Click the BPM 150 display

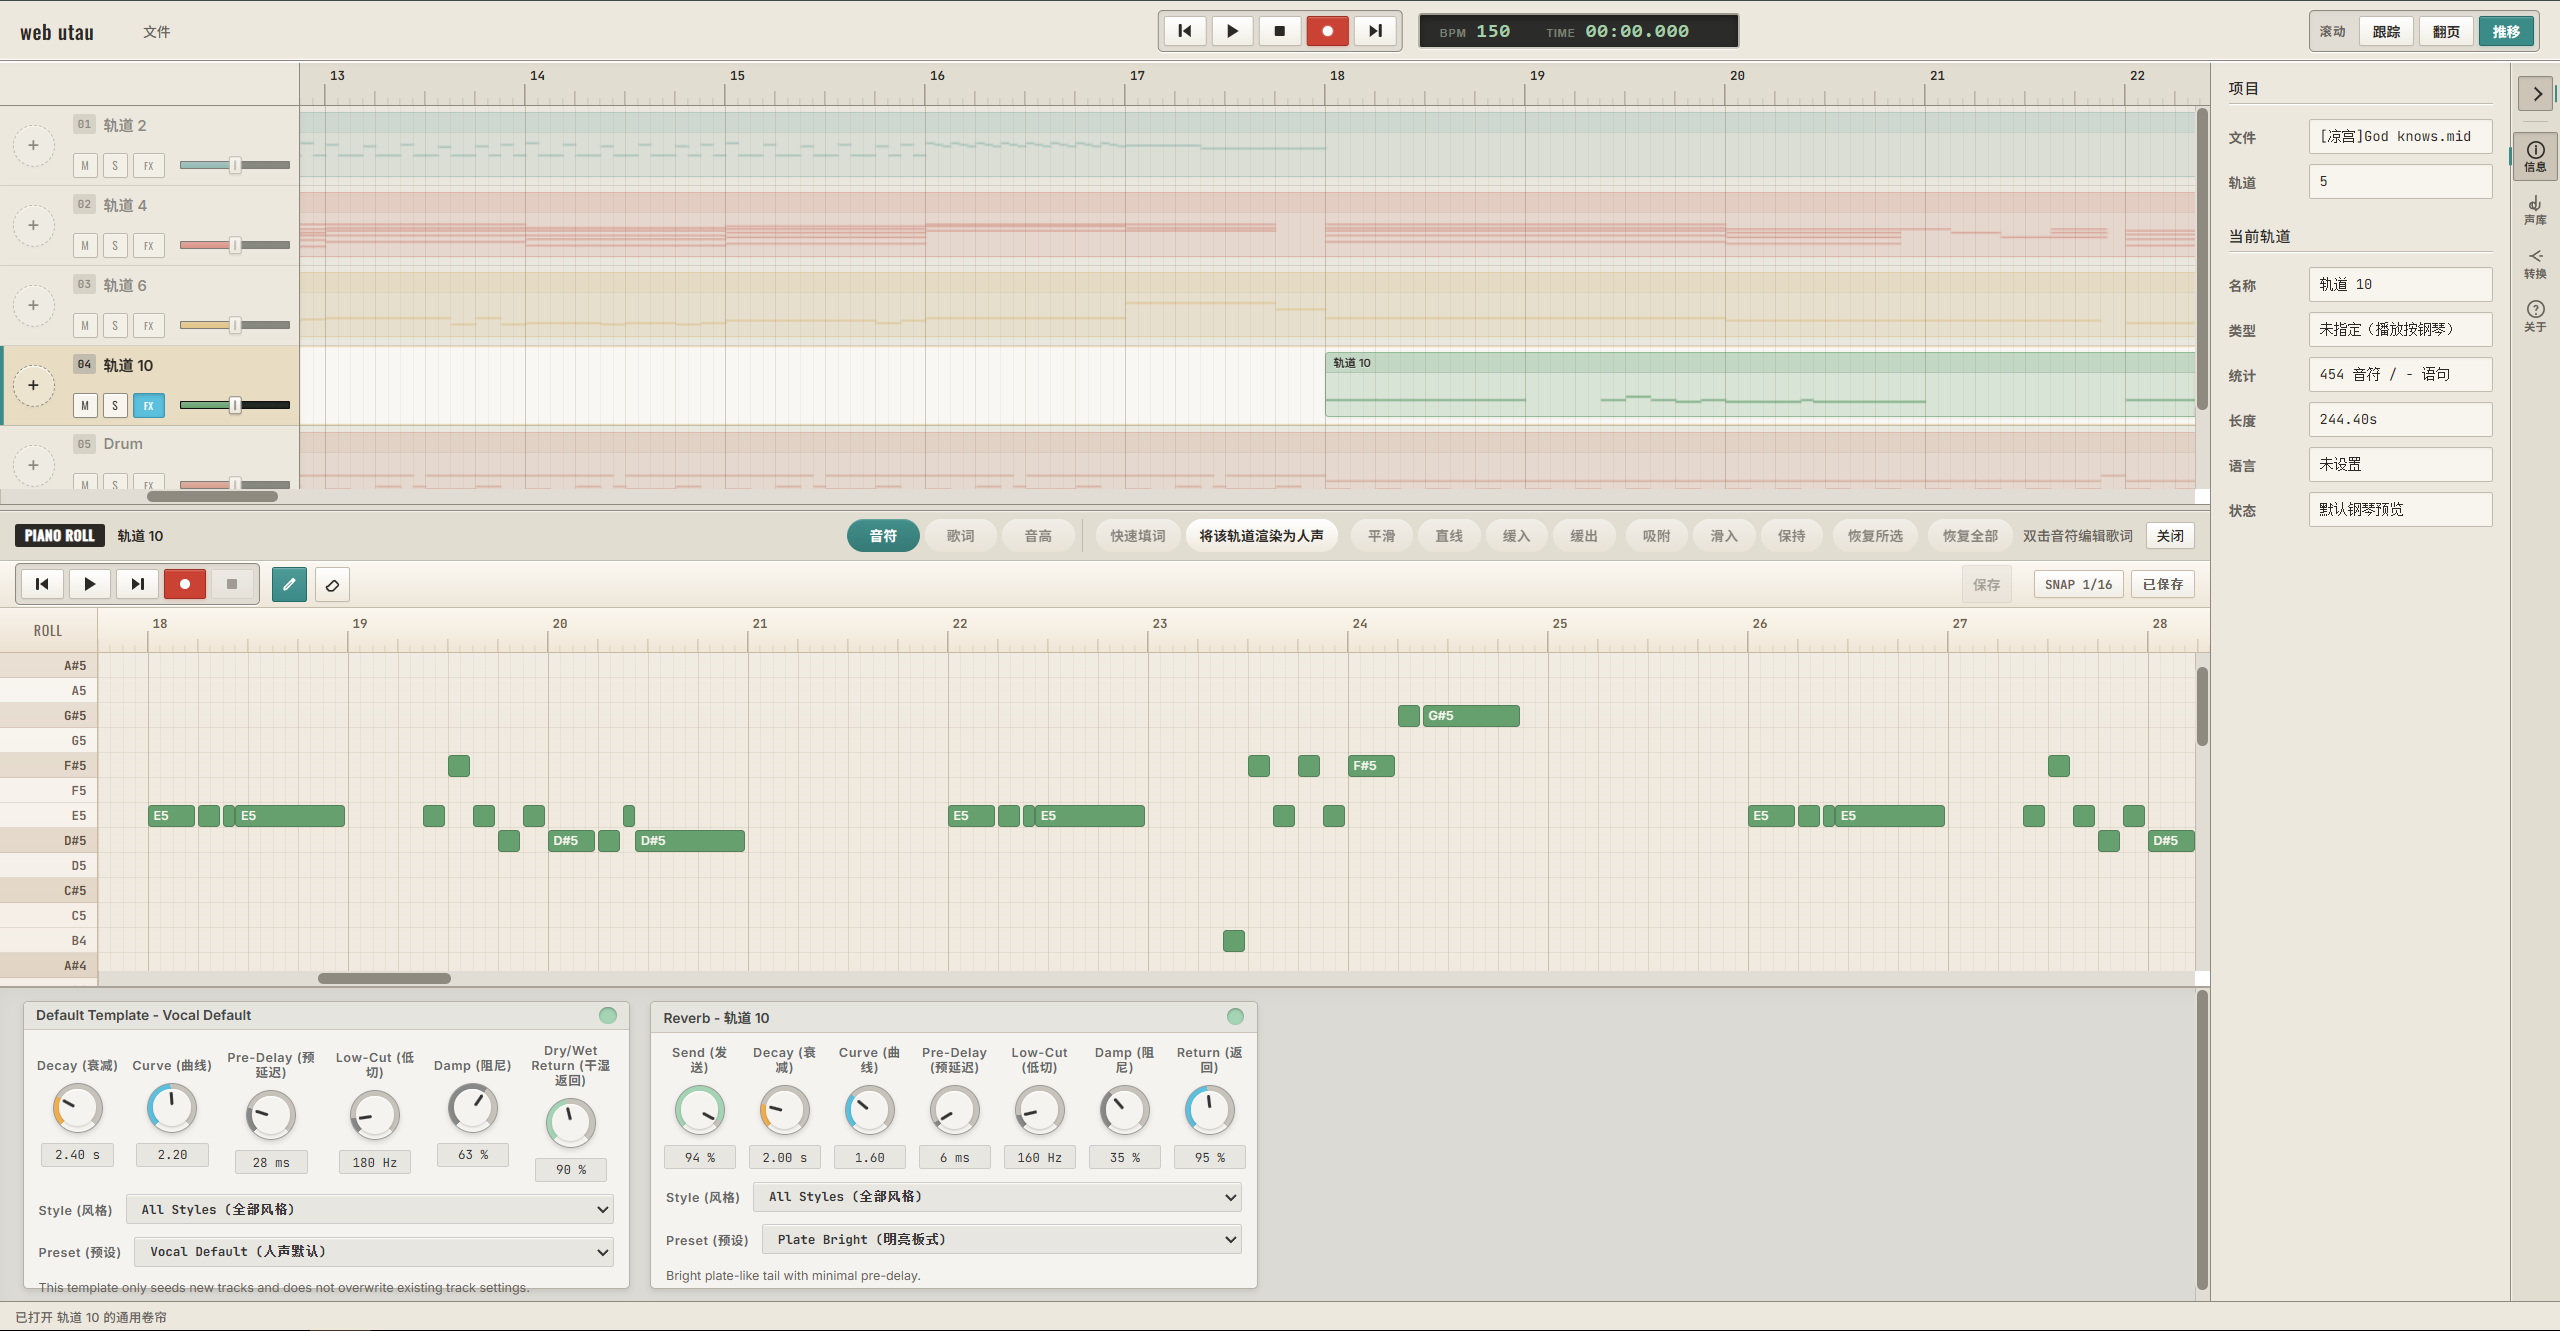coord(1475,32)
